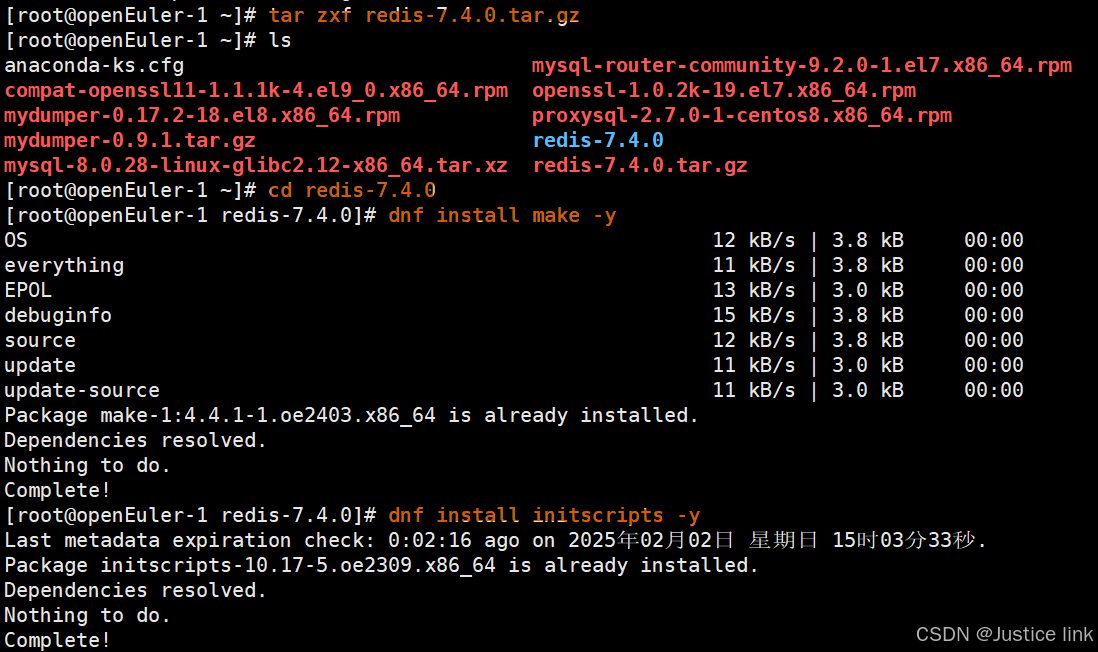Click the 'update-source' repository row label
The height and width of the screenshot is (652, 1098).
click(x=82, y=391)
